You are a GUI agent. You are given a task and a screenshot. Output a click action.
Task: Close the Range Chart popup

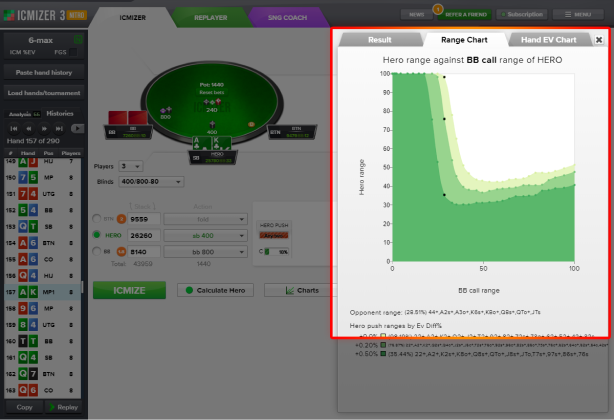(599, 40)
